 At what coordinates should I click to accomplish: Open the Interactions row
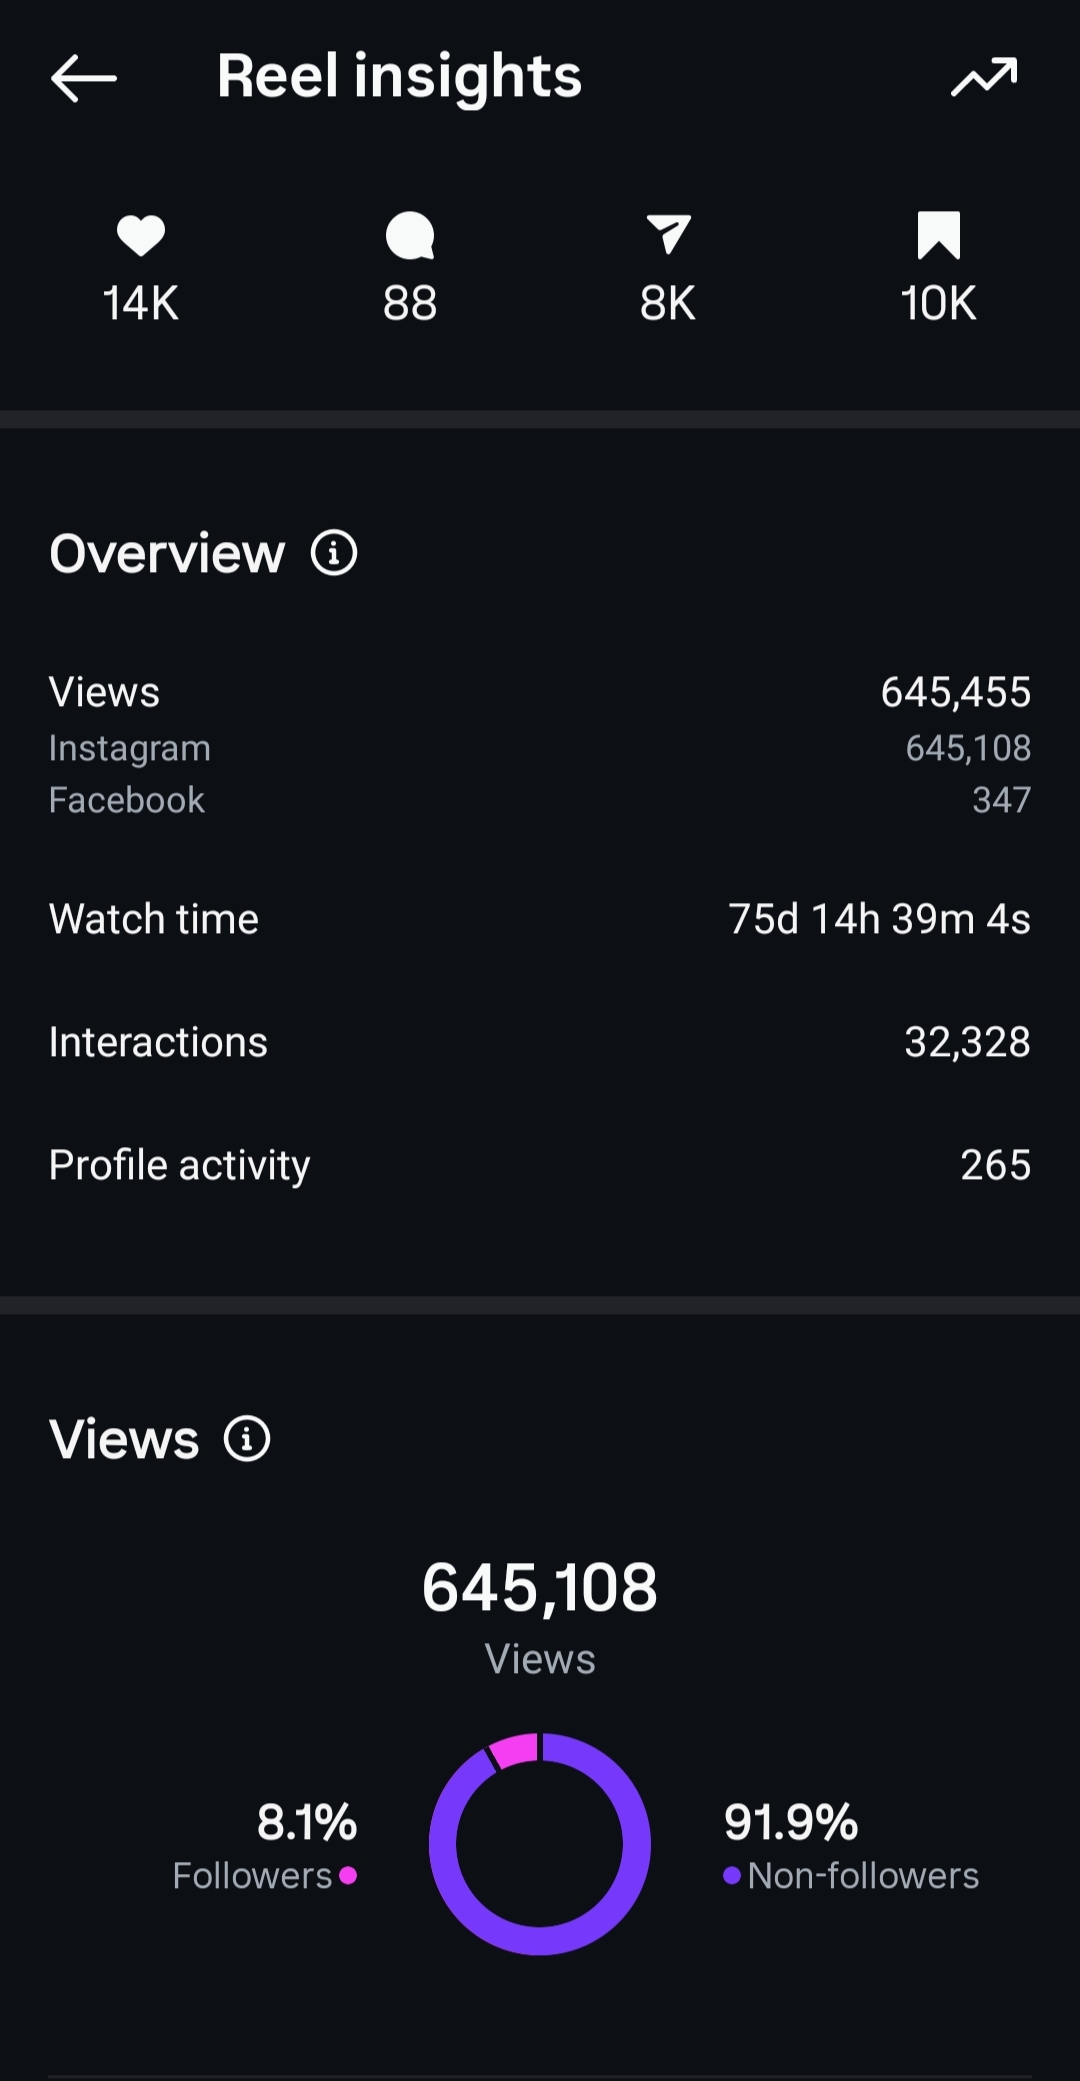click(540, 1042)
